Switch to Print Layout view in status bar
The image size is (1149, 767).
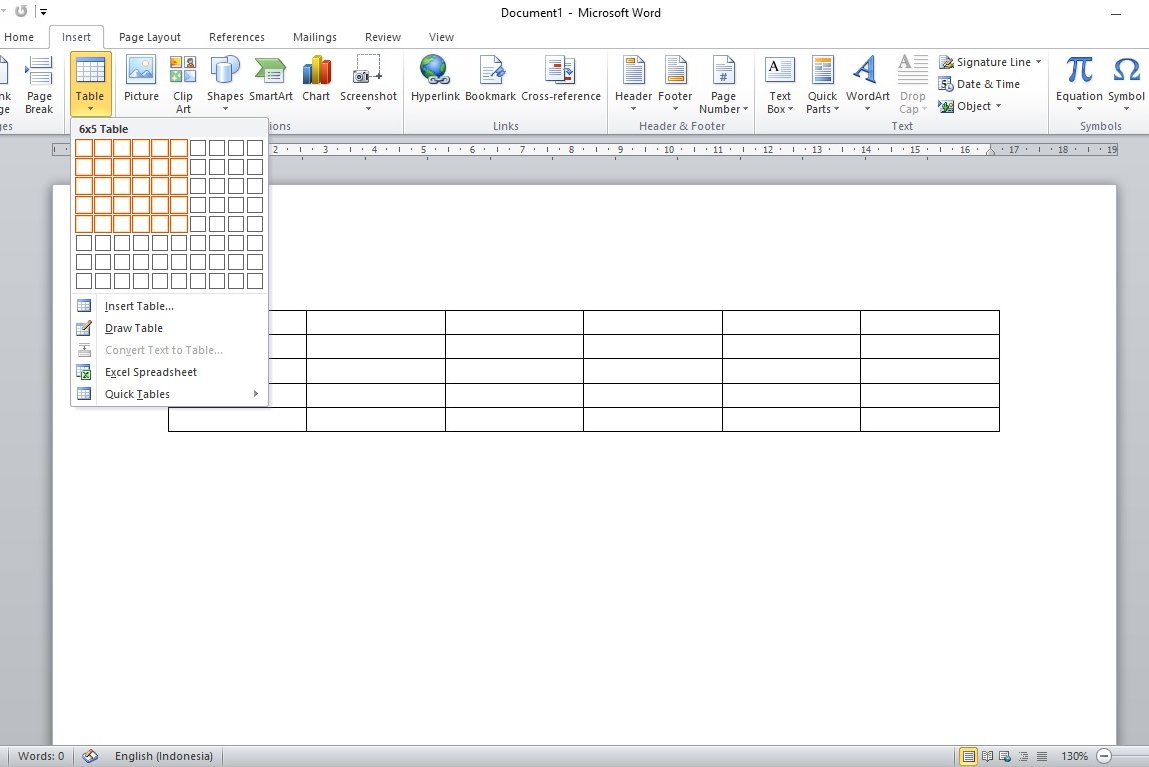[x=968, y=756]
